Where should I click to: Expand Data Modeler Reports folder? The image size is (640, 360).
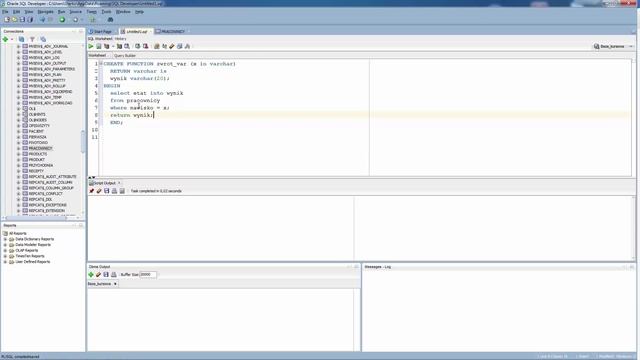click(x=5, y=245)
